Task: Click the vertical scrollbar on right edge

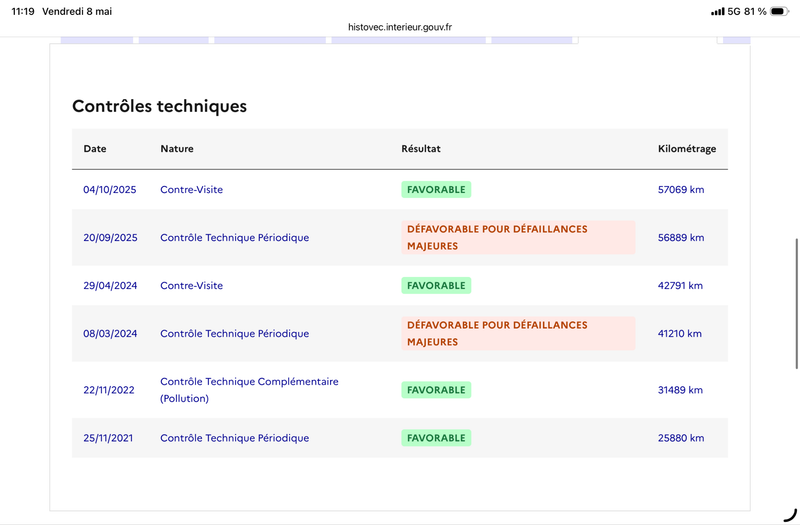Action: click(797, 303)
